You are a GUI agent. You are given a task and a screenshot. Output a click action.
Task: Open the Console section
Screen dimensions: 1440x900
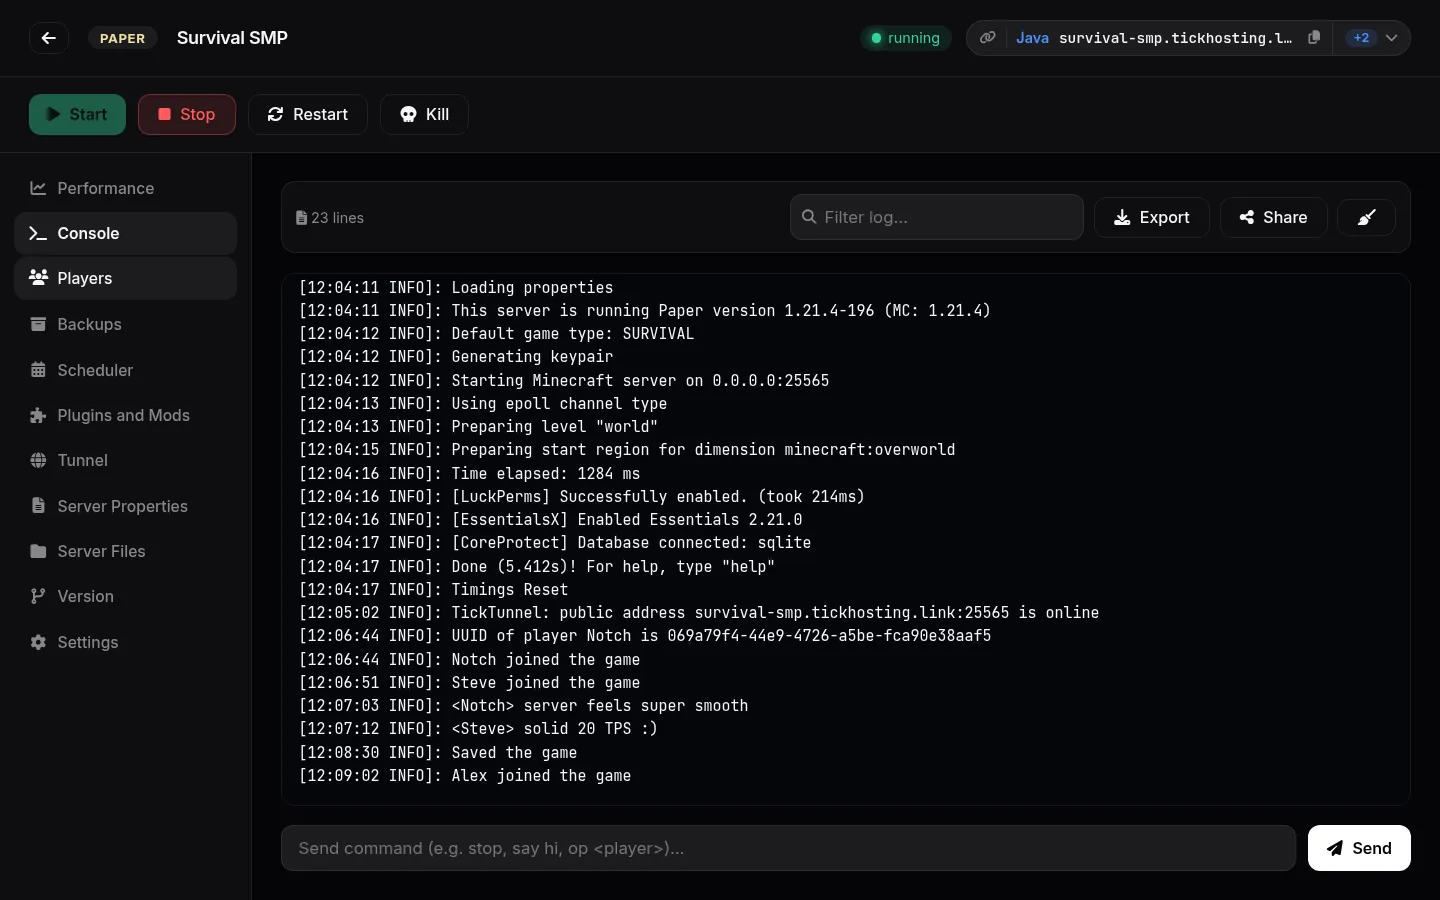click(x=126, y=233)
